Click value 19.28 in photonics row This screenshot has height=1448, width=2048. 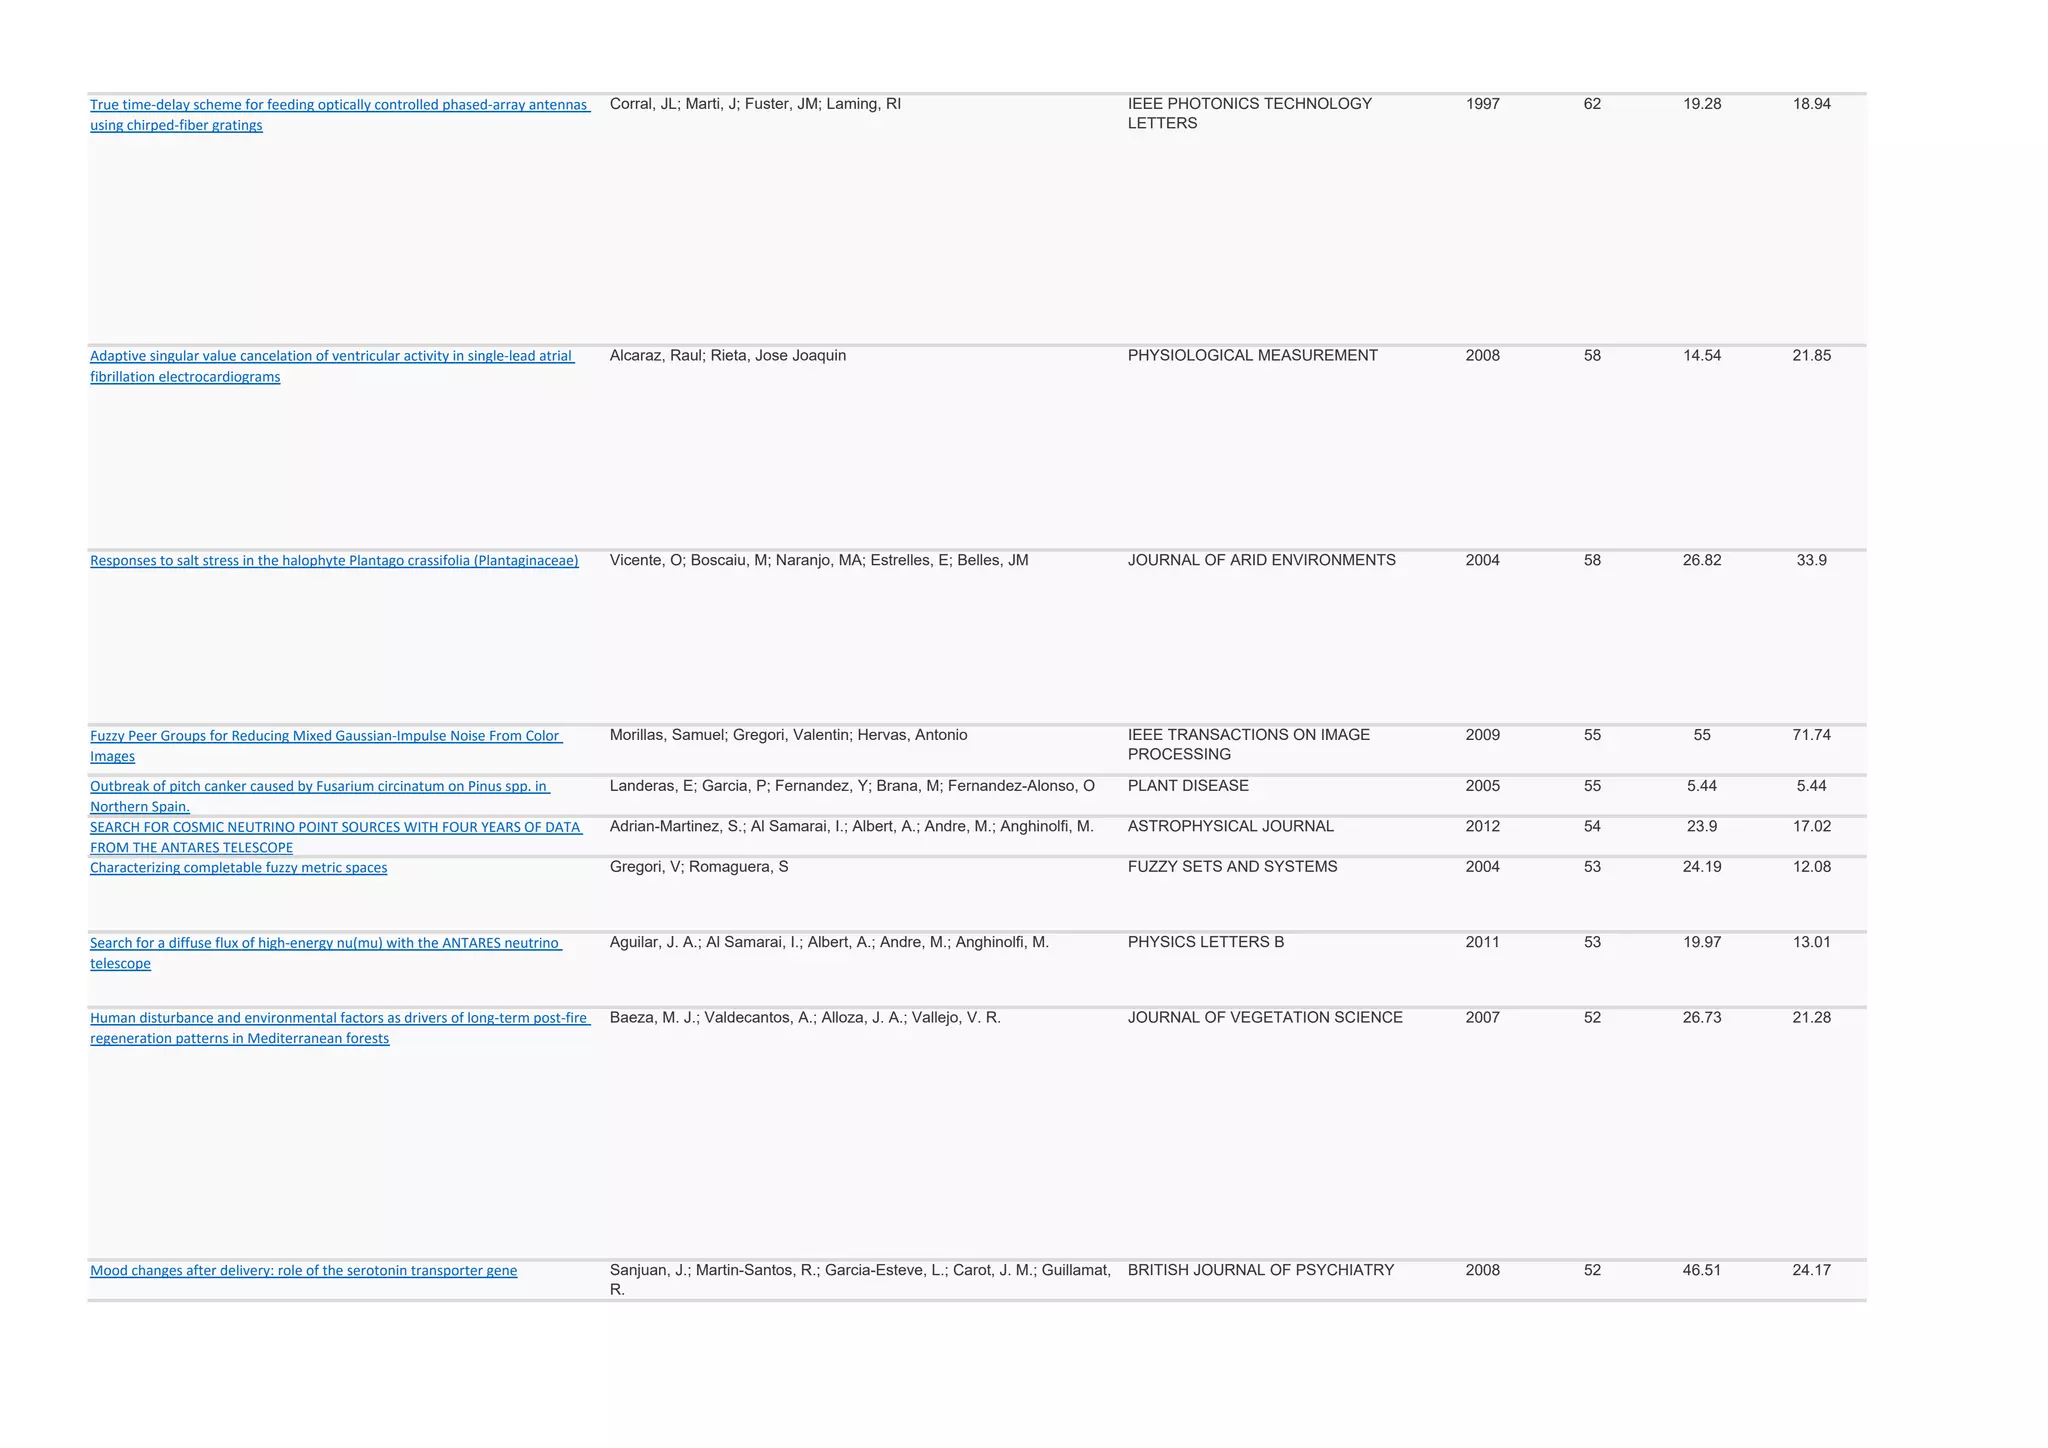[x=1702, y=104]
